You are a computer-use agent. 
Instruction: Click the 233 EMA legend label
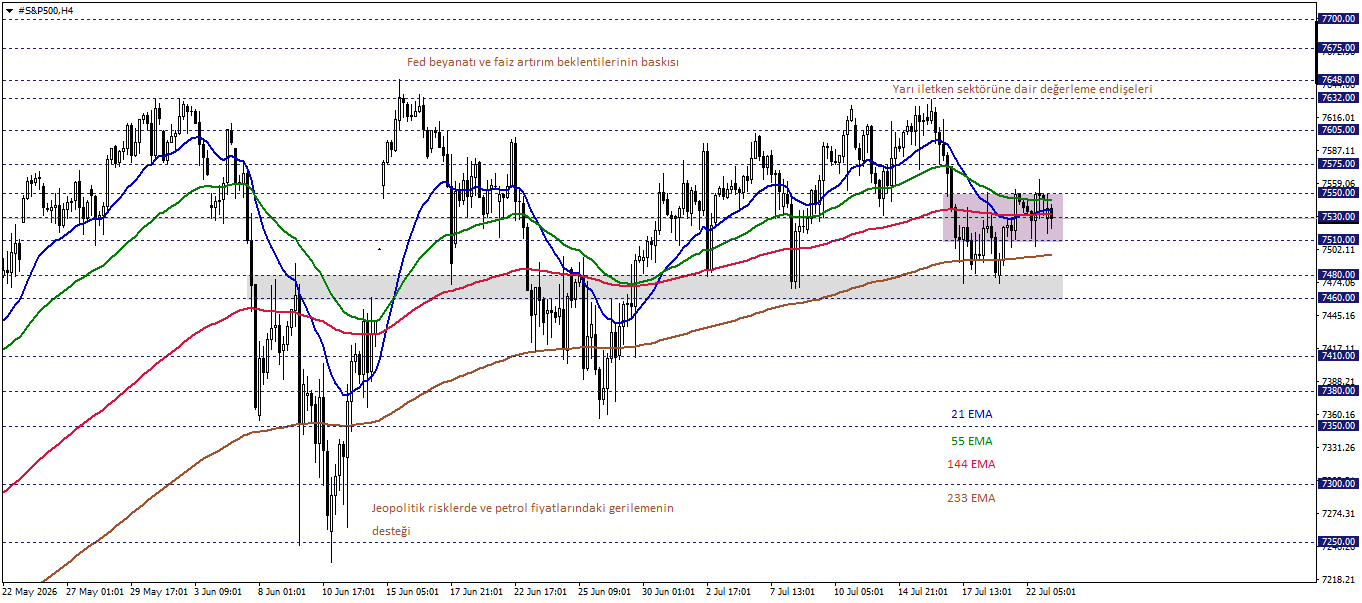[x=971, y=498]
